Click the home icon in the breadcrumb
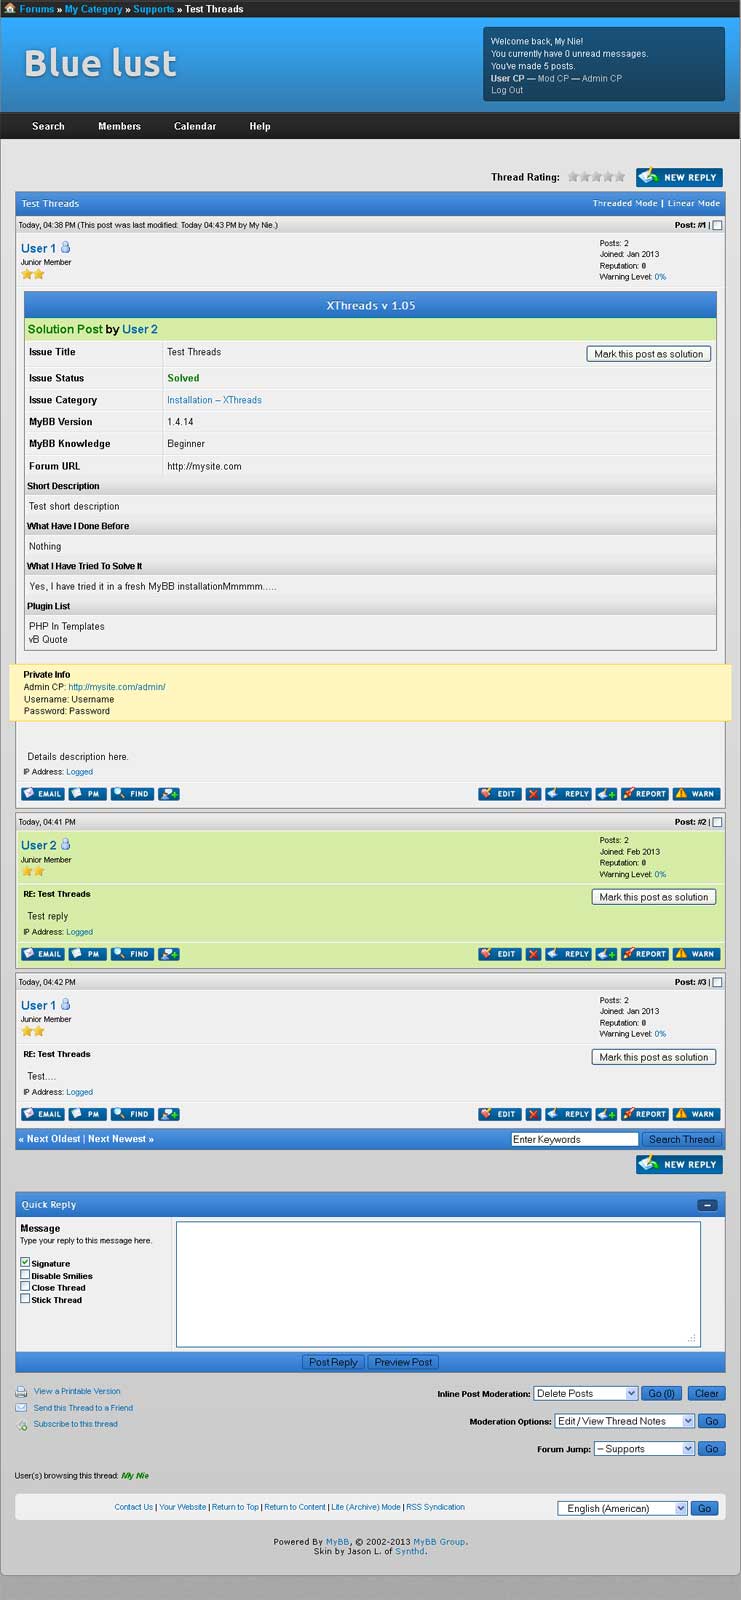Screen dimensions: 741x1600 10,8
